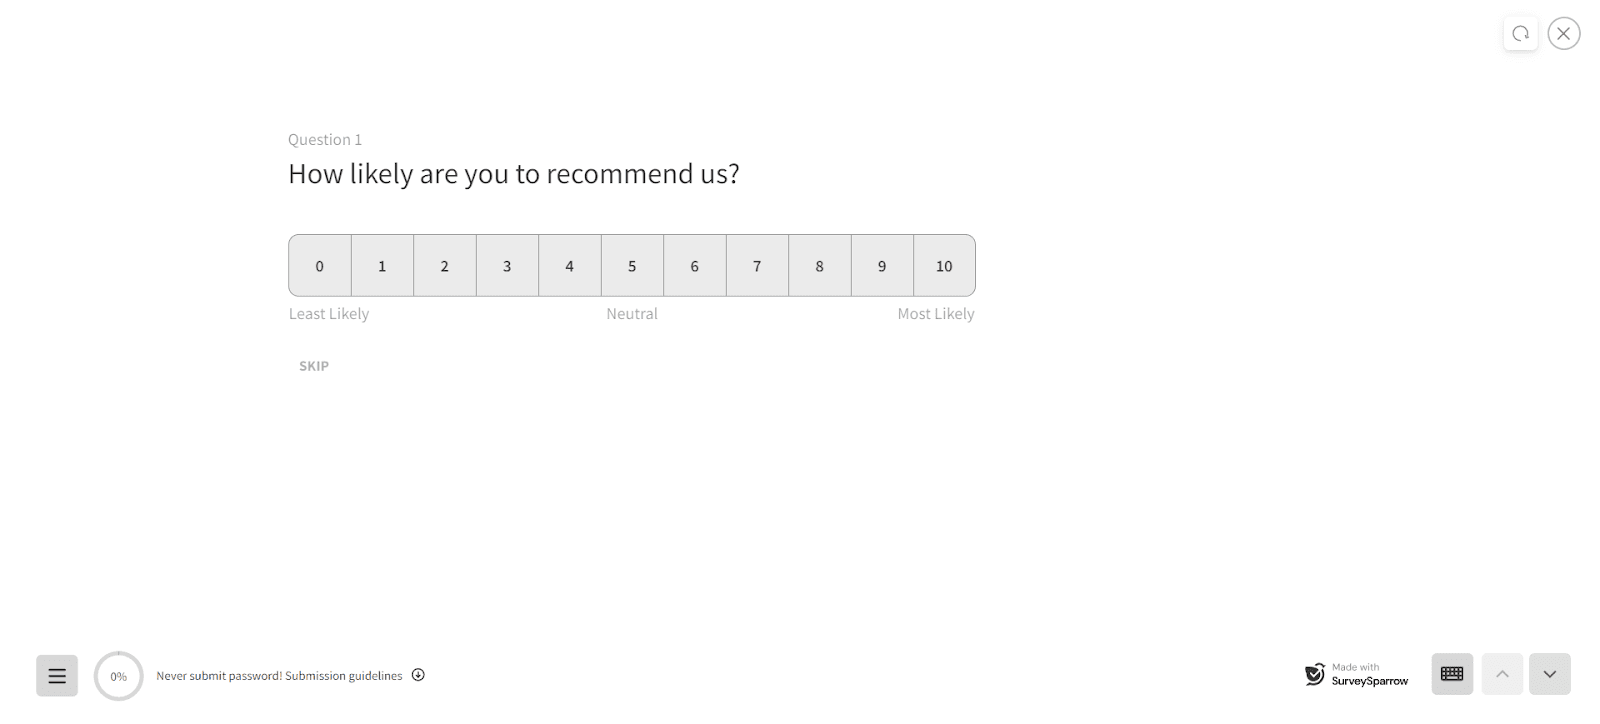Pick rating 9 on the scale
This screenshot has width=1600, height=724.
point(882,266)
